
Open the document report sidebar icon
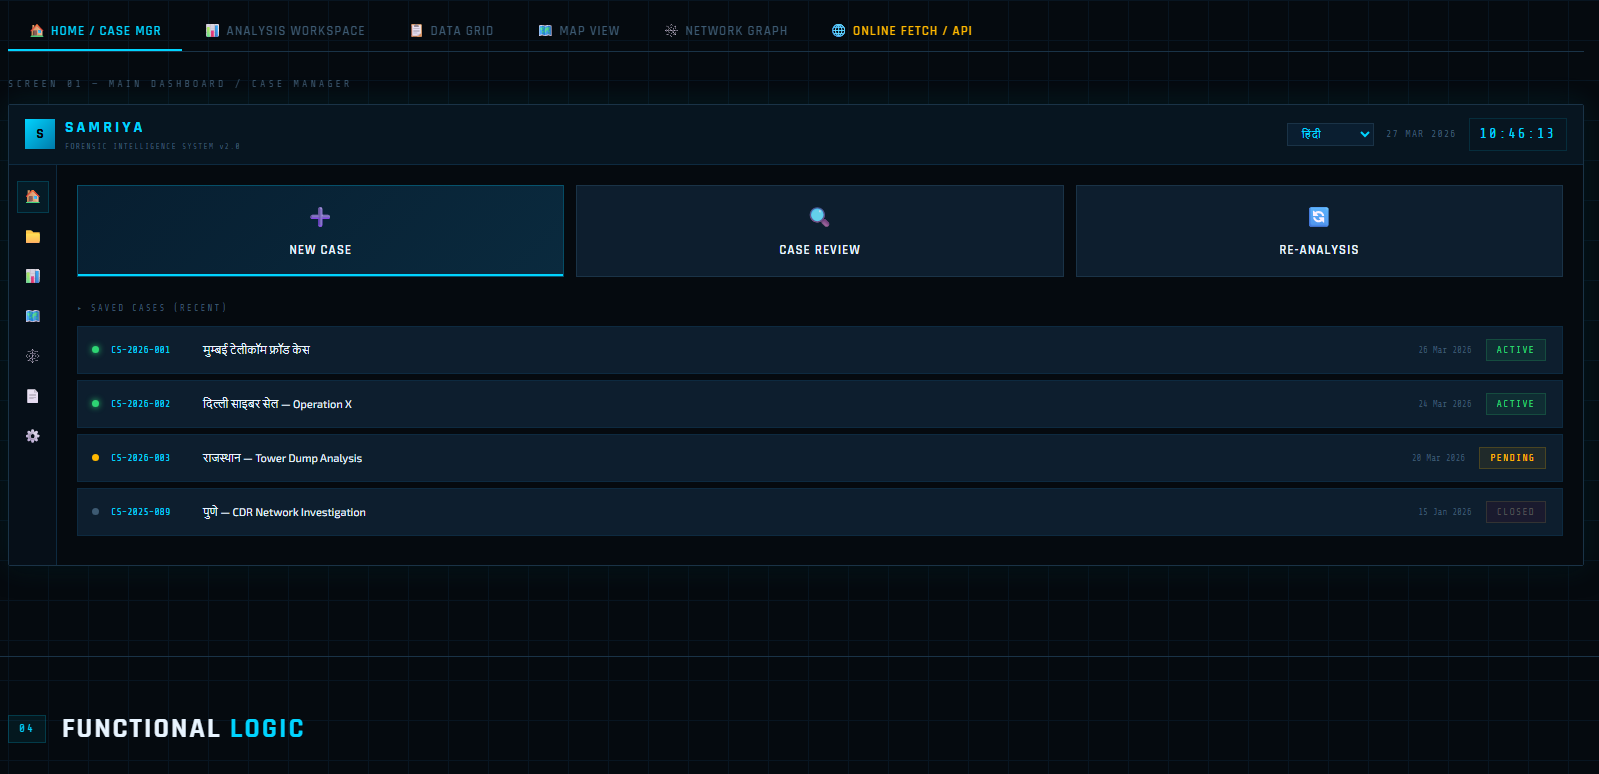click(x=33, y=396)
